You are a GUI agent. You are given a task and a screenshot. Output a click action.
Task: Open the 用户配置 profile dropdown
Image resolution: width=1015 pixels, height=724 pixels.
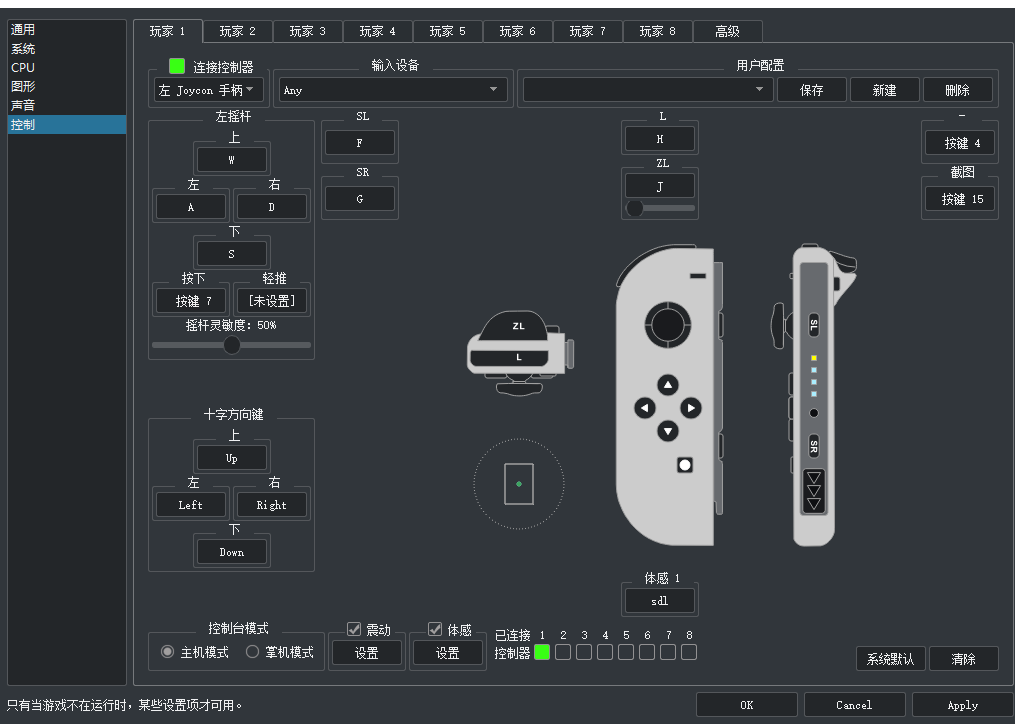(x=647, y=90)
